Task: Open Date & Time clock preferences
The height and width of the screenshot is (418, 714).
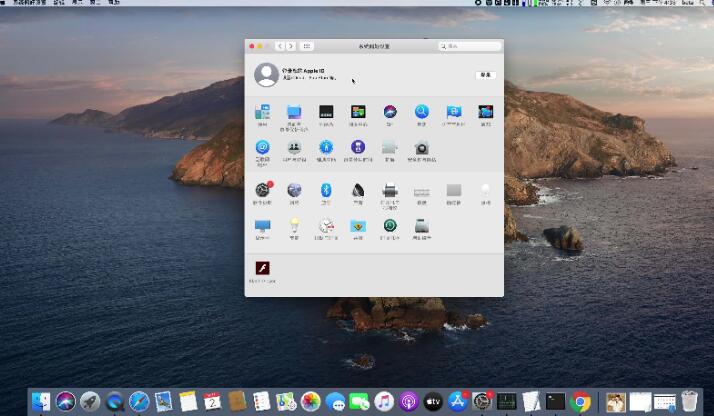Action: (x=326, y=226)
